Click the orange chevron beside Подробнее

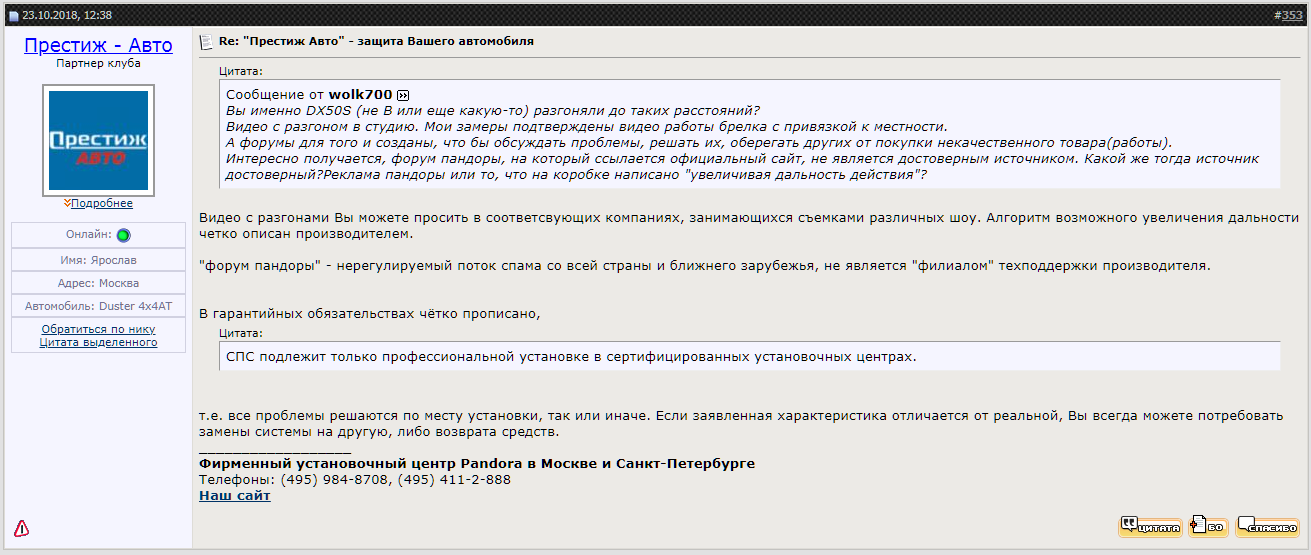tap(67, 203)
